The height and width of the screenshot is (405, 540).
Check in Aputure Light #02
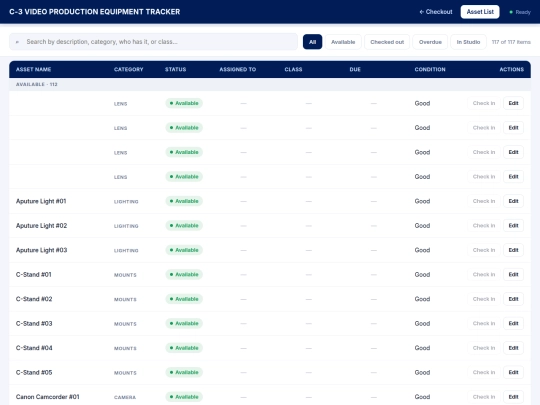coord(484,226)
